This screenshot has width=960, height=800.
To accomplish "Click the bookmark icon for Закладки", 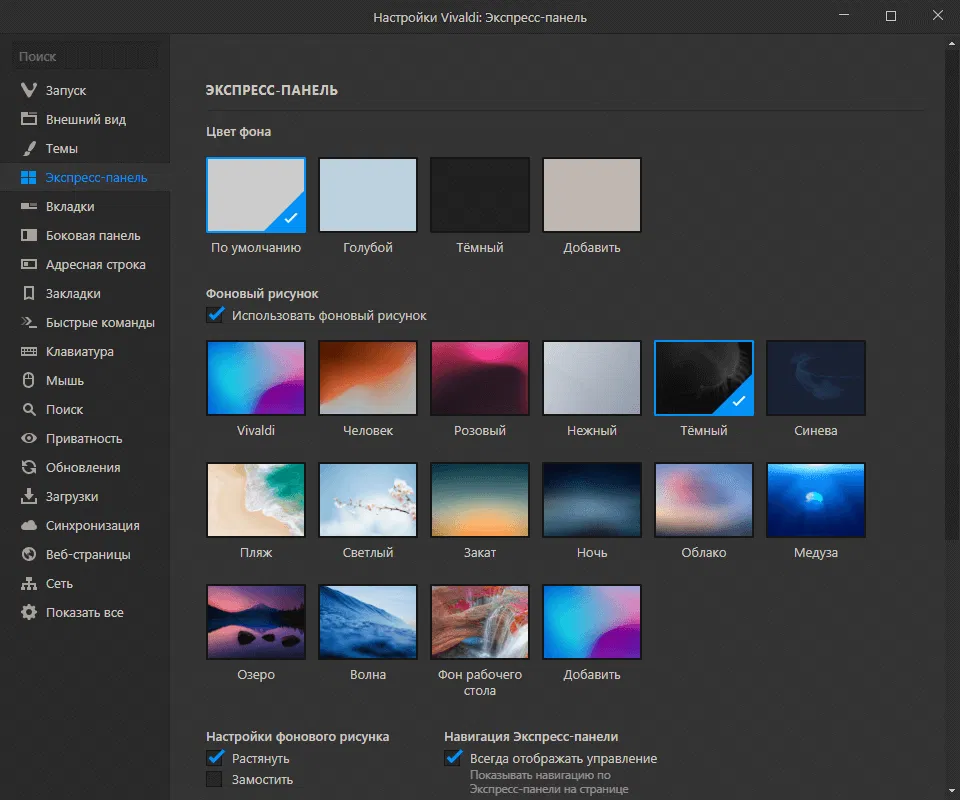I will pos(29,294).
